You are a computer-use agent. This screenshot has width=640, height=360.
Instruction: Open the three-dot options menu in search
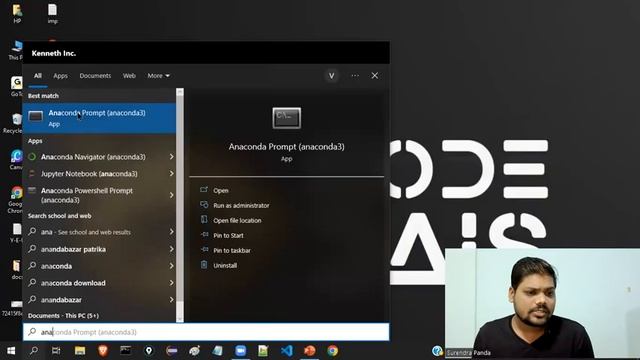tap(355, 76)
